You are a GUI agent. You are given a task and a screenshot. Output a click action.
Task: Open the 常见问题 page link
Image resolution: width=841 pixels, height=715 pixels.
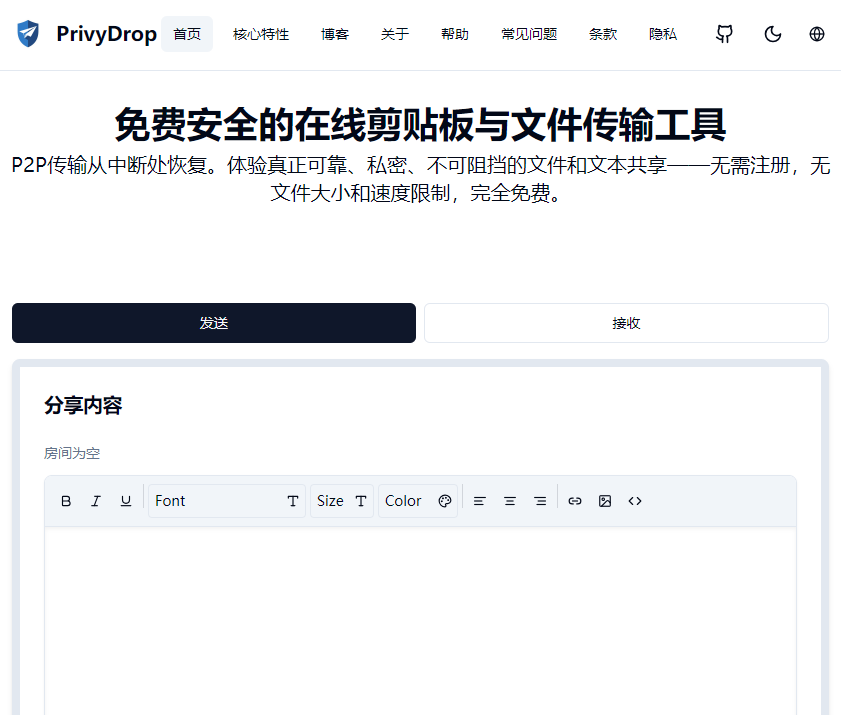[529, 34]
